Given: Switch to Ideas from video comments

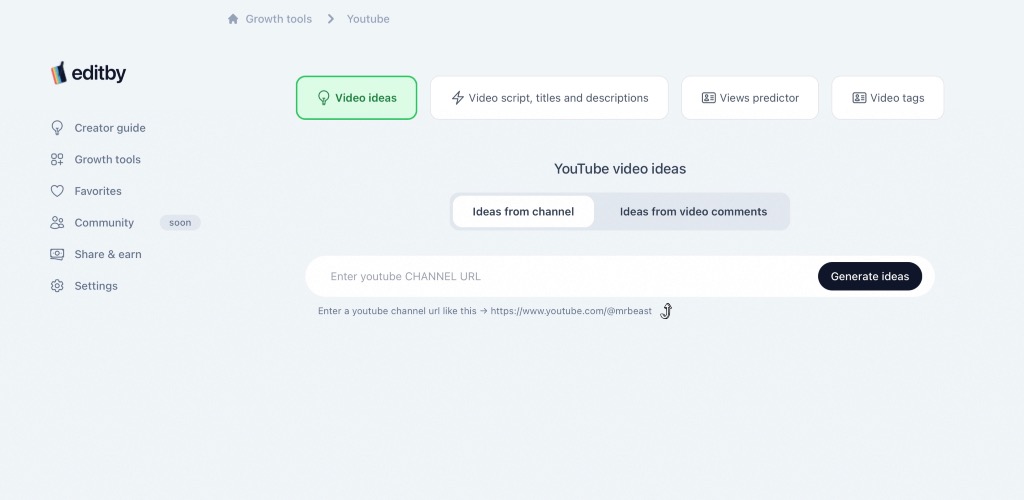Looking at the screenshot, I should coord(693,212).
